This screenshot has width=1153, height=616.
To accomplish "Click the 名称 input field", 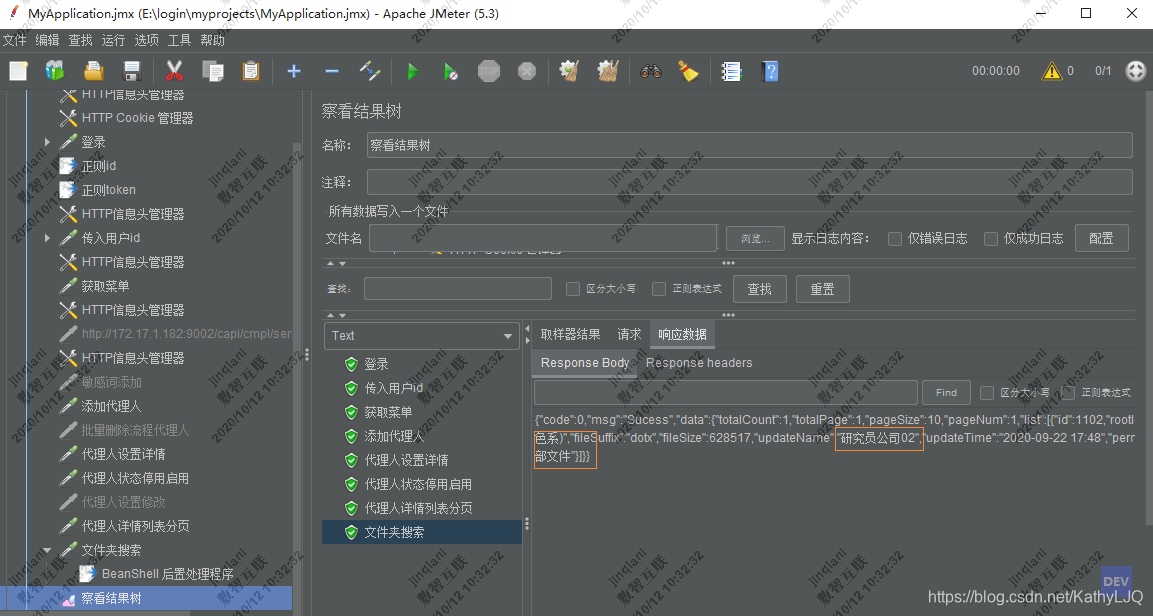I will tap(749, 145).
